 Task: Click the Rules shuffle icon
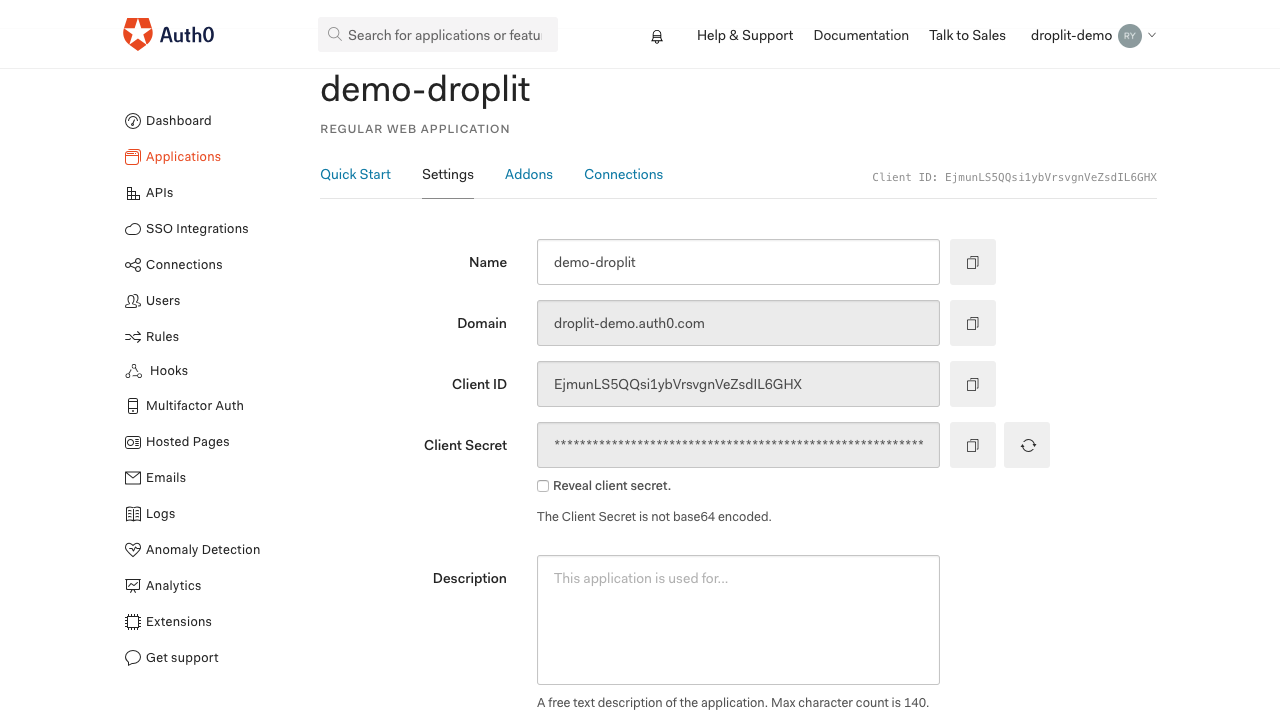click(133, 337)
